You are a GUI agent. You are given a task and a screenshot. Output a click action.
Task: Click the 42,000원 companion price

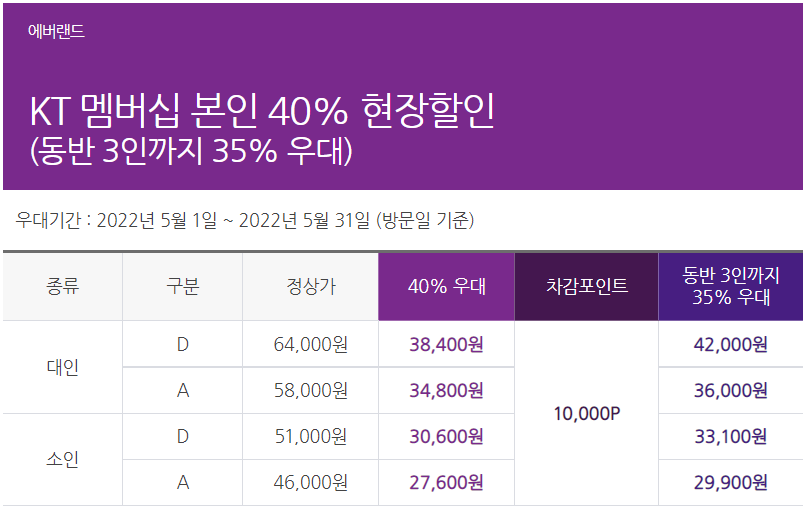pyautogui.click(x=730, y=344)
